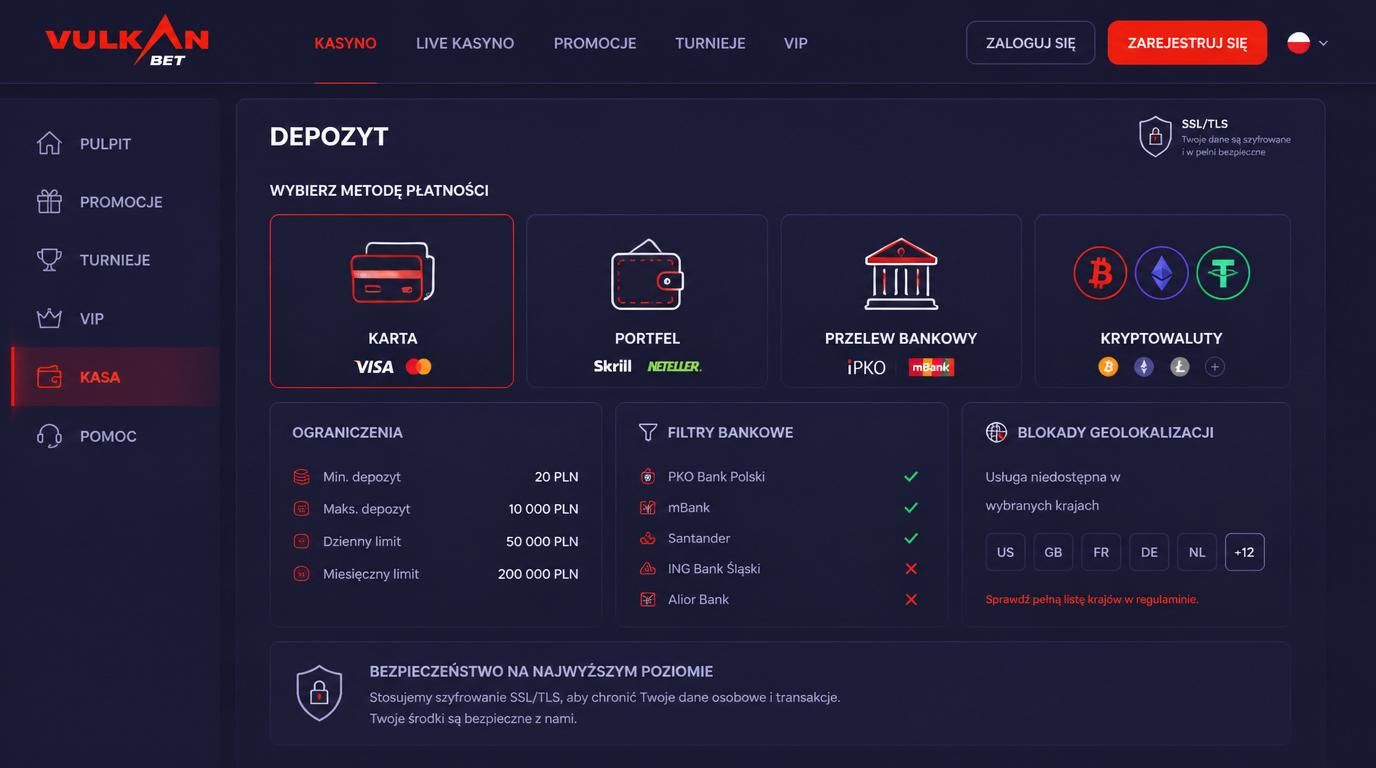Click the large Tether icon in Kryptowaluty card
The width and height of the screenshot is (1376, 768).
(x=1223, y=273)
